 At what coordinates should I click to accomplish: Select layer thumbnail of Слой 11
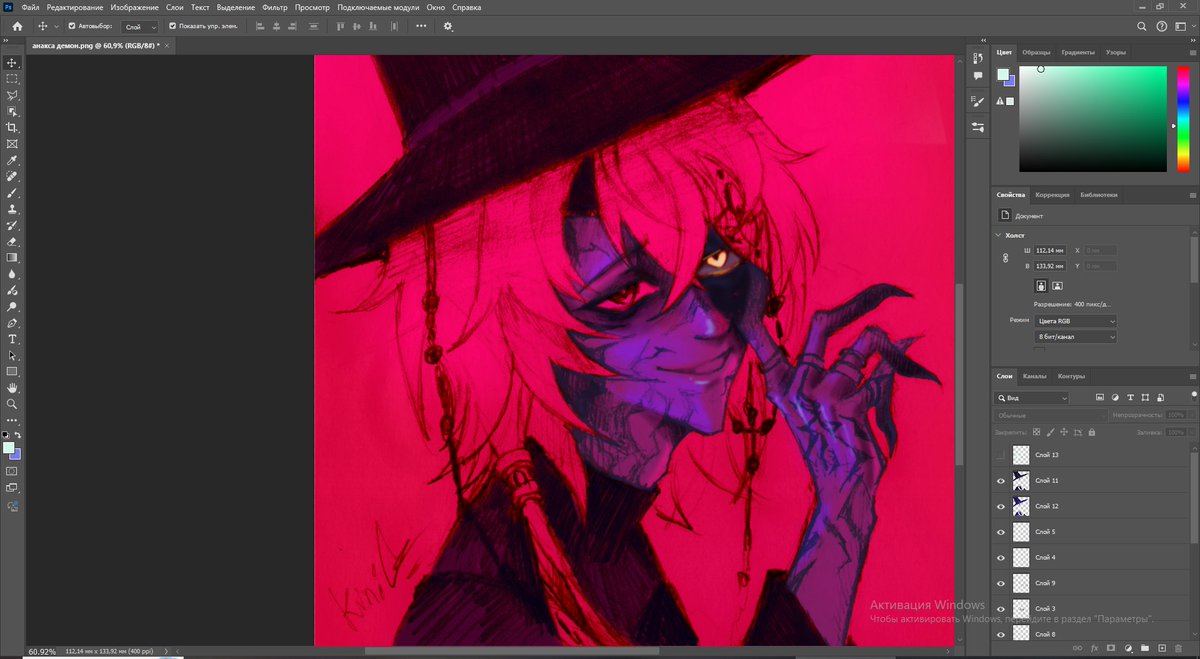coord(1021,480)
